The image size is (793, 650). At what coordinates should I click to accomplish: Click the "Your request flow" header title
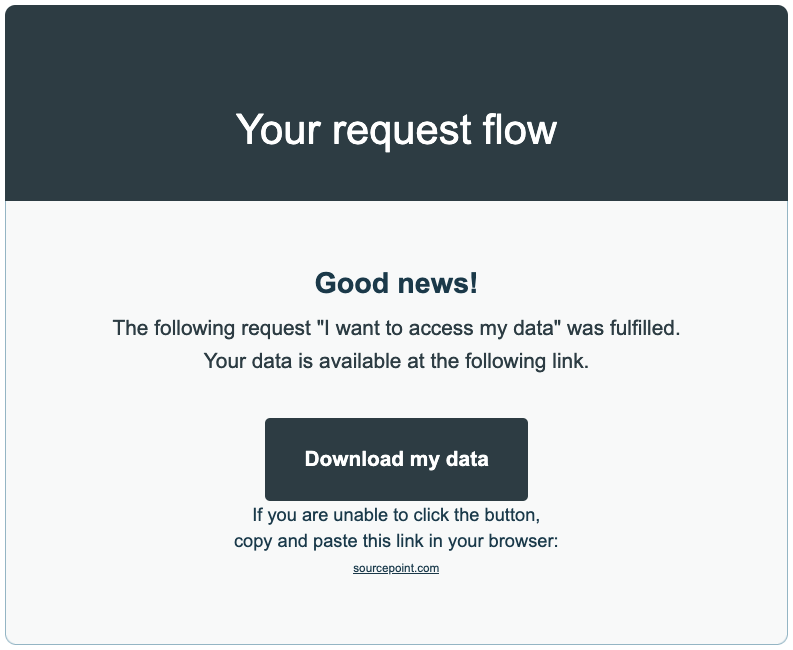pos(396,130)
